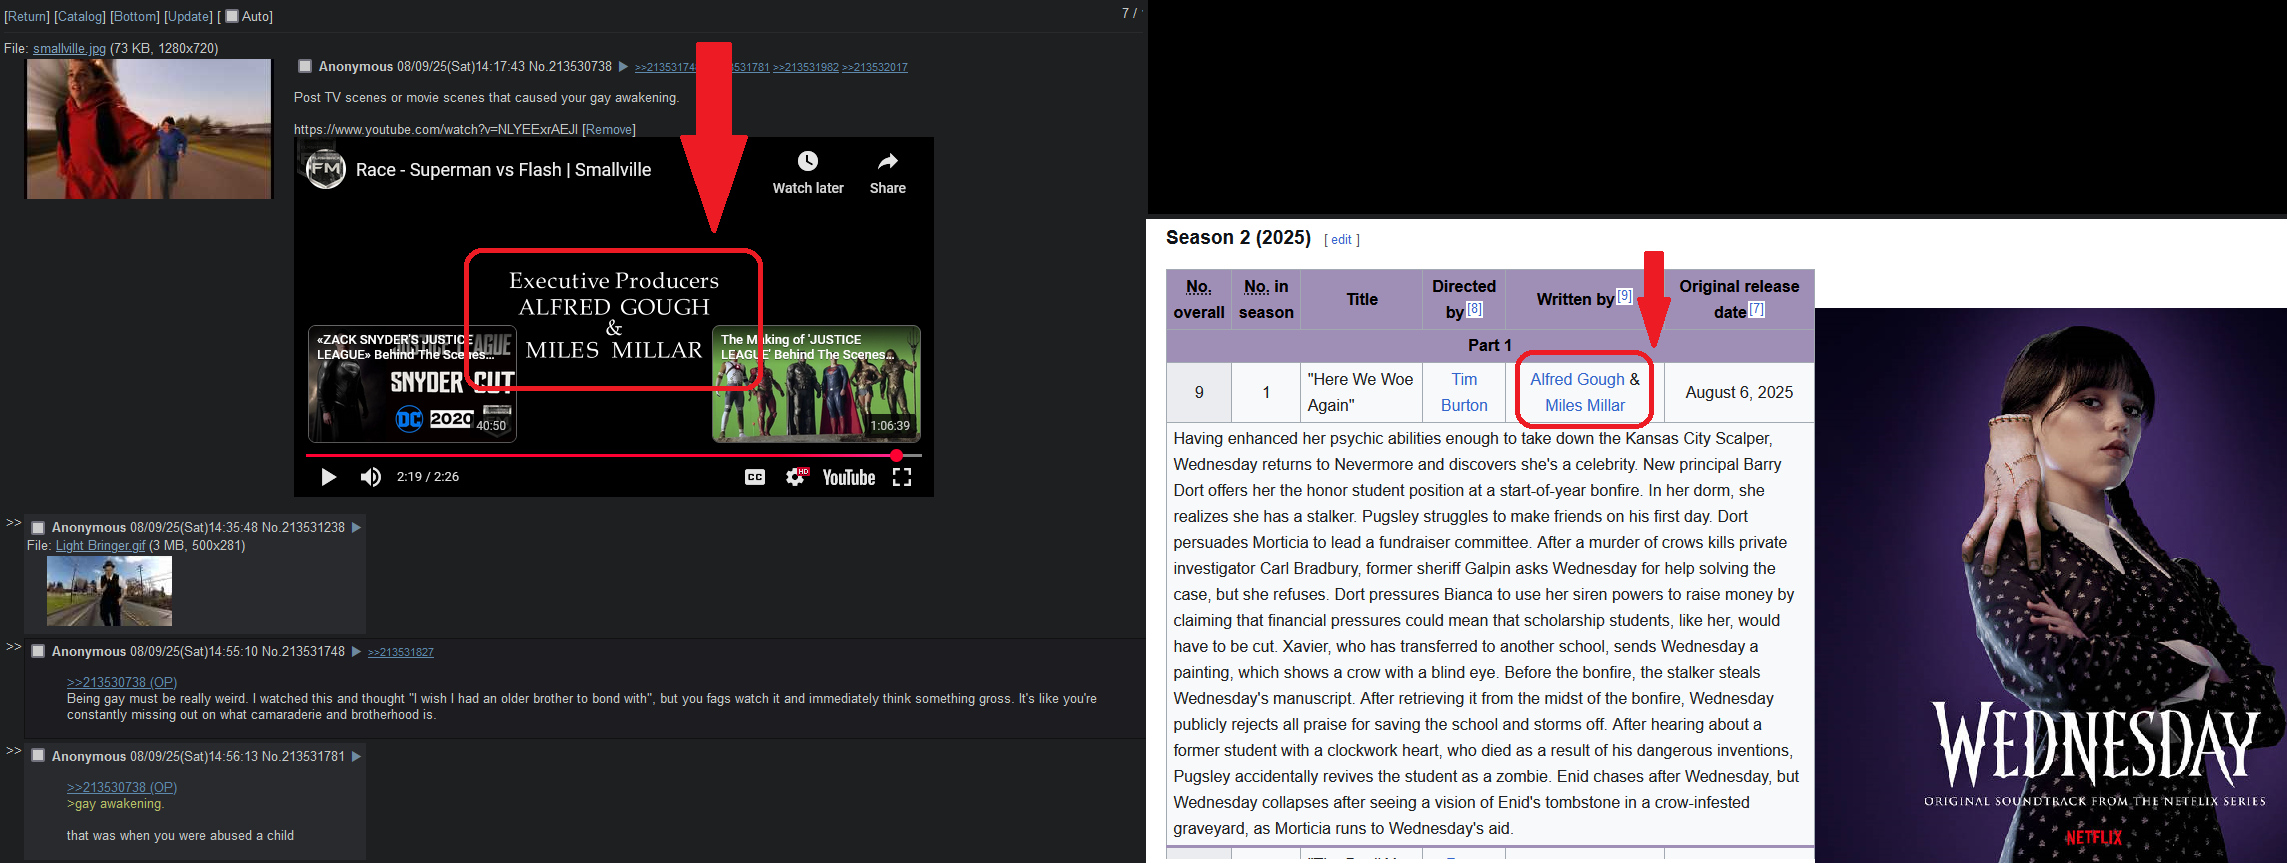Click the "Season 2 (2025)" heading
The height and width of the screenshot is (863, 2287).
click(1238, 238)
